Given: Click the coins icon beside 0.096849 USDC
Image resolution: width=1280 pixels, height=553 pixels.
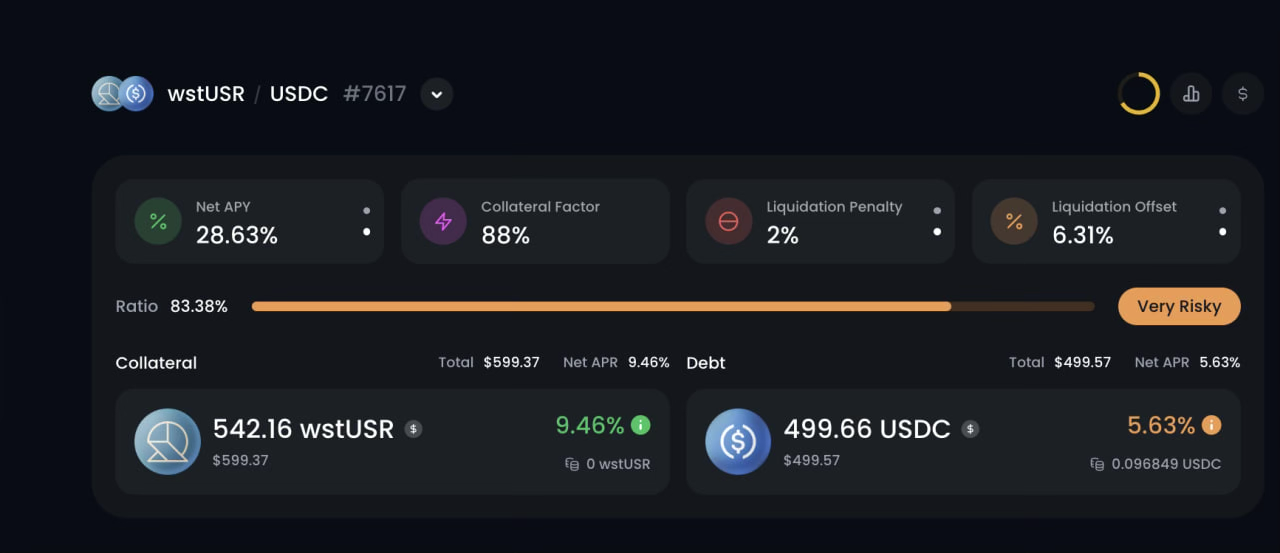Looking at the screenshot, I should click(1097, 464).
